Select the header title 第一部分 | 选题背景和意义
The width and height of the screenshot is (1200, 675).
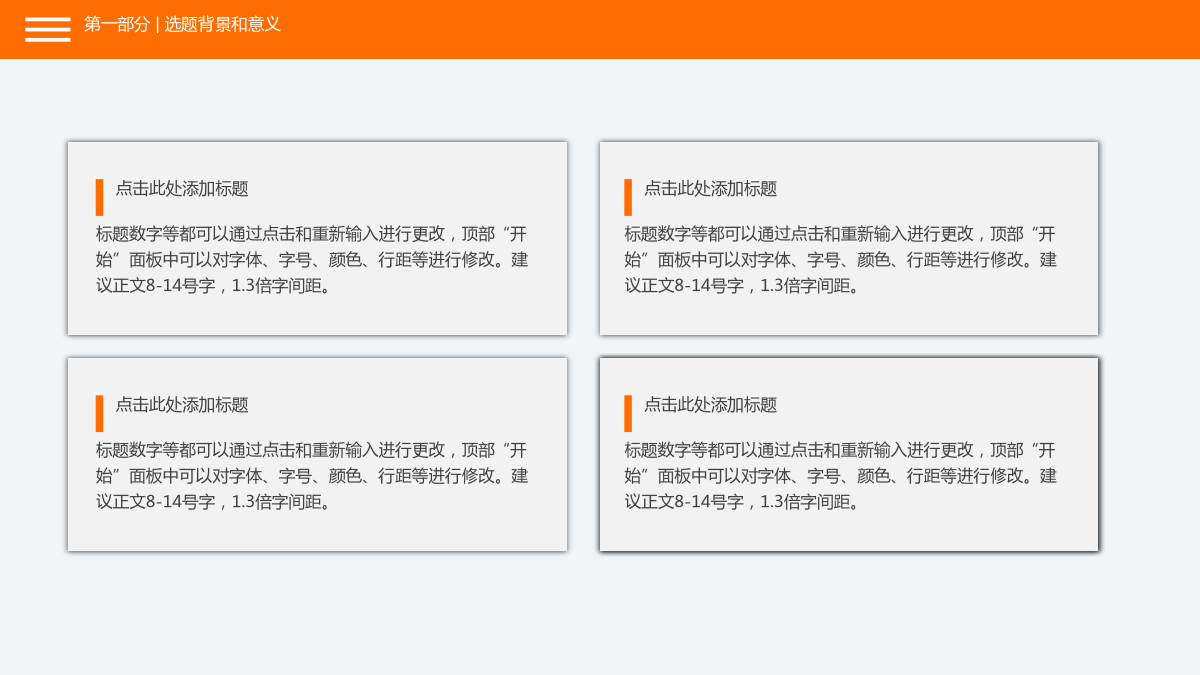[182, 25]
